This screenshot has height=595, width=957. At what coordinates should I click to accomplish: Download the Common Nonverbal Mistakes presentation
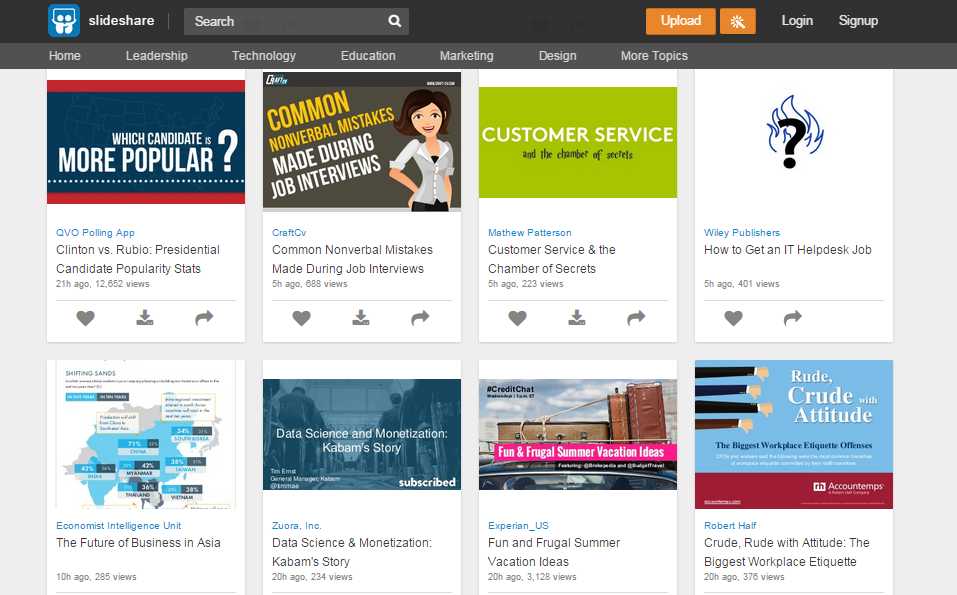pyautogui.click(x=361, y=318)
